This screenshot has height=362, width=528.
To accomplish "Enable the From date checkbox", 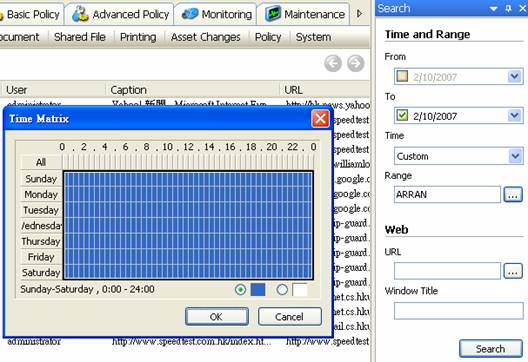I will pyautogui.click(x=402, y=76).
